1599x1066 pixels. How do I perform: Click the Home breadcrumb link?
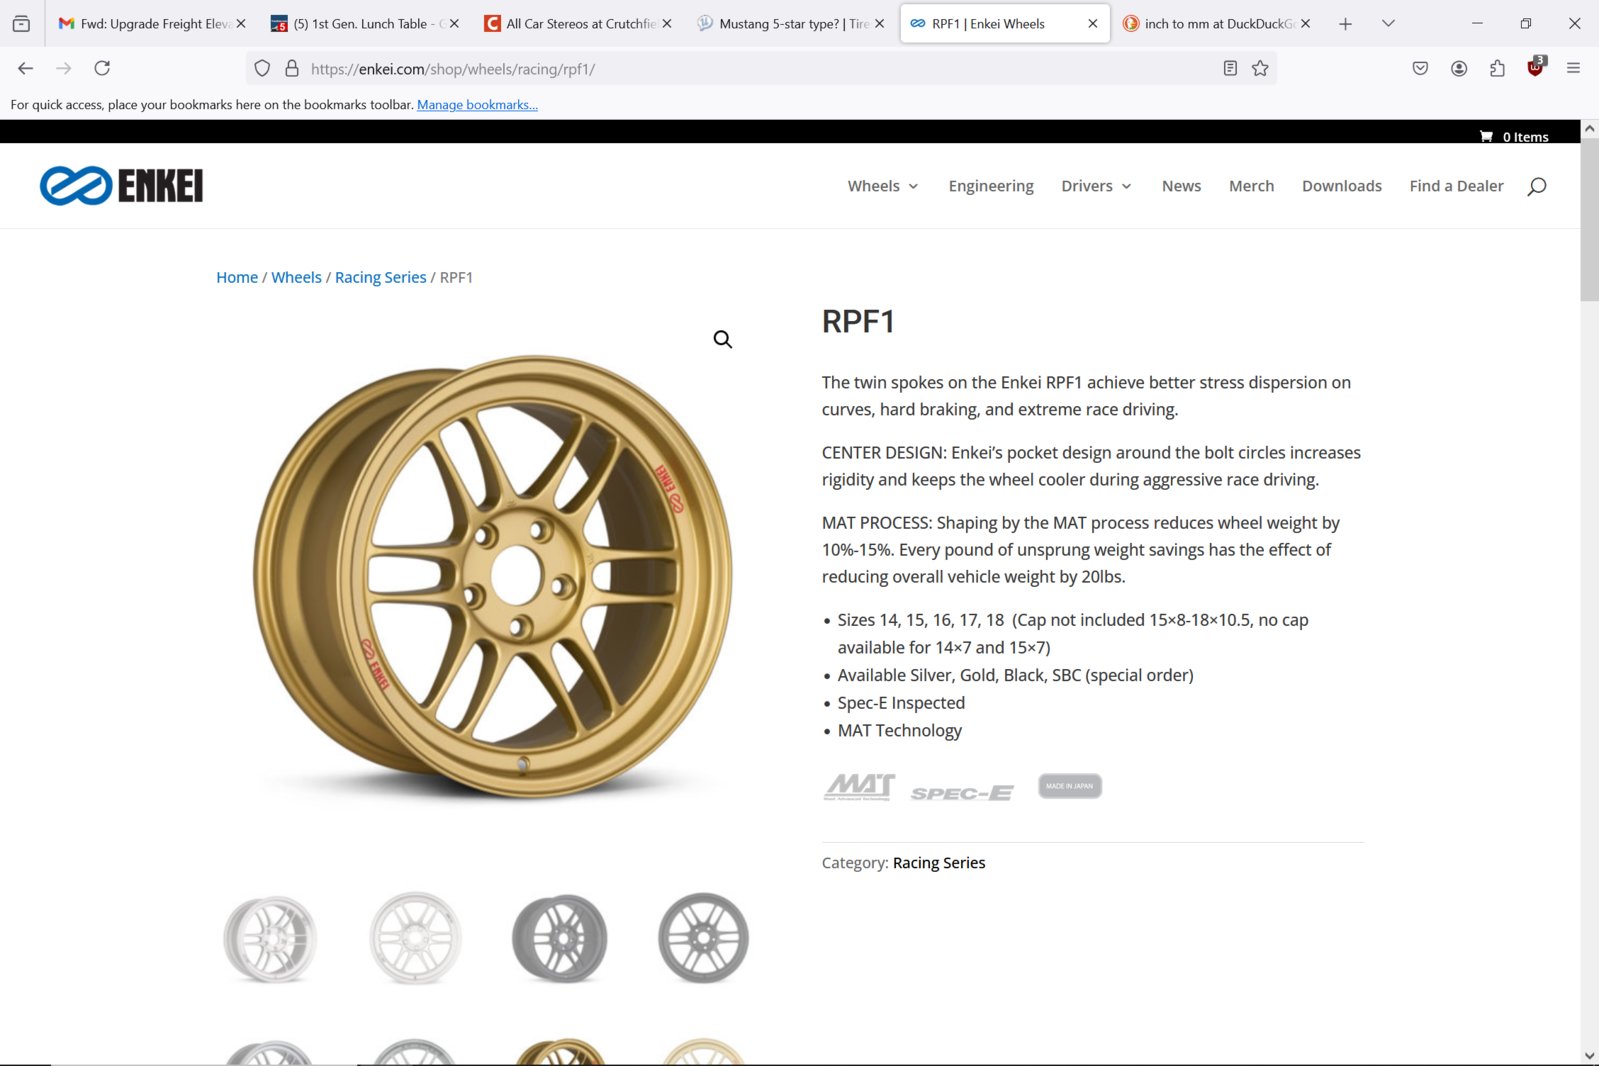point(237,277)
